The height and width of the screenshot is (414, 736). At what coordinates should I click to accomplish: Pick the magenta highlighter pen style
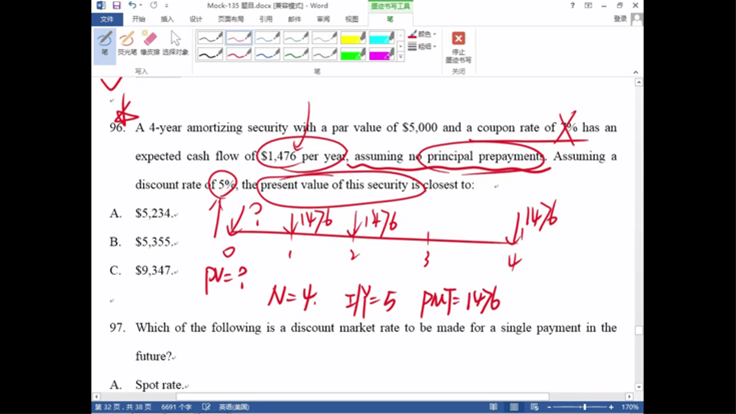[x=382, y=54]
